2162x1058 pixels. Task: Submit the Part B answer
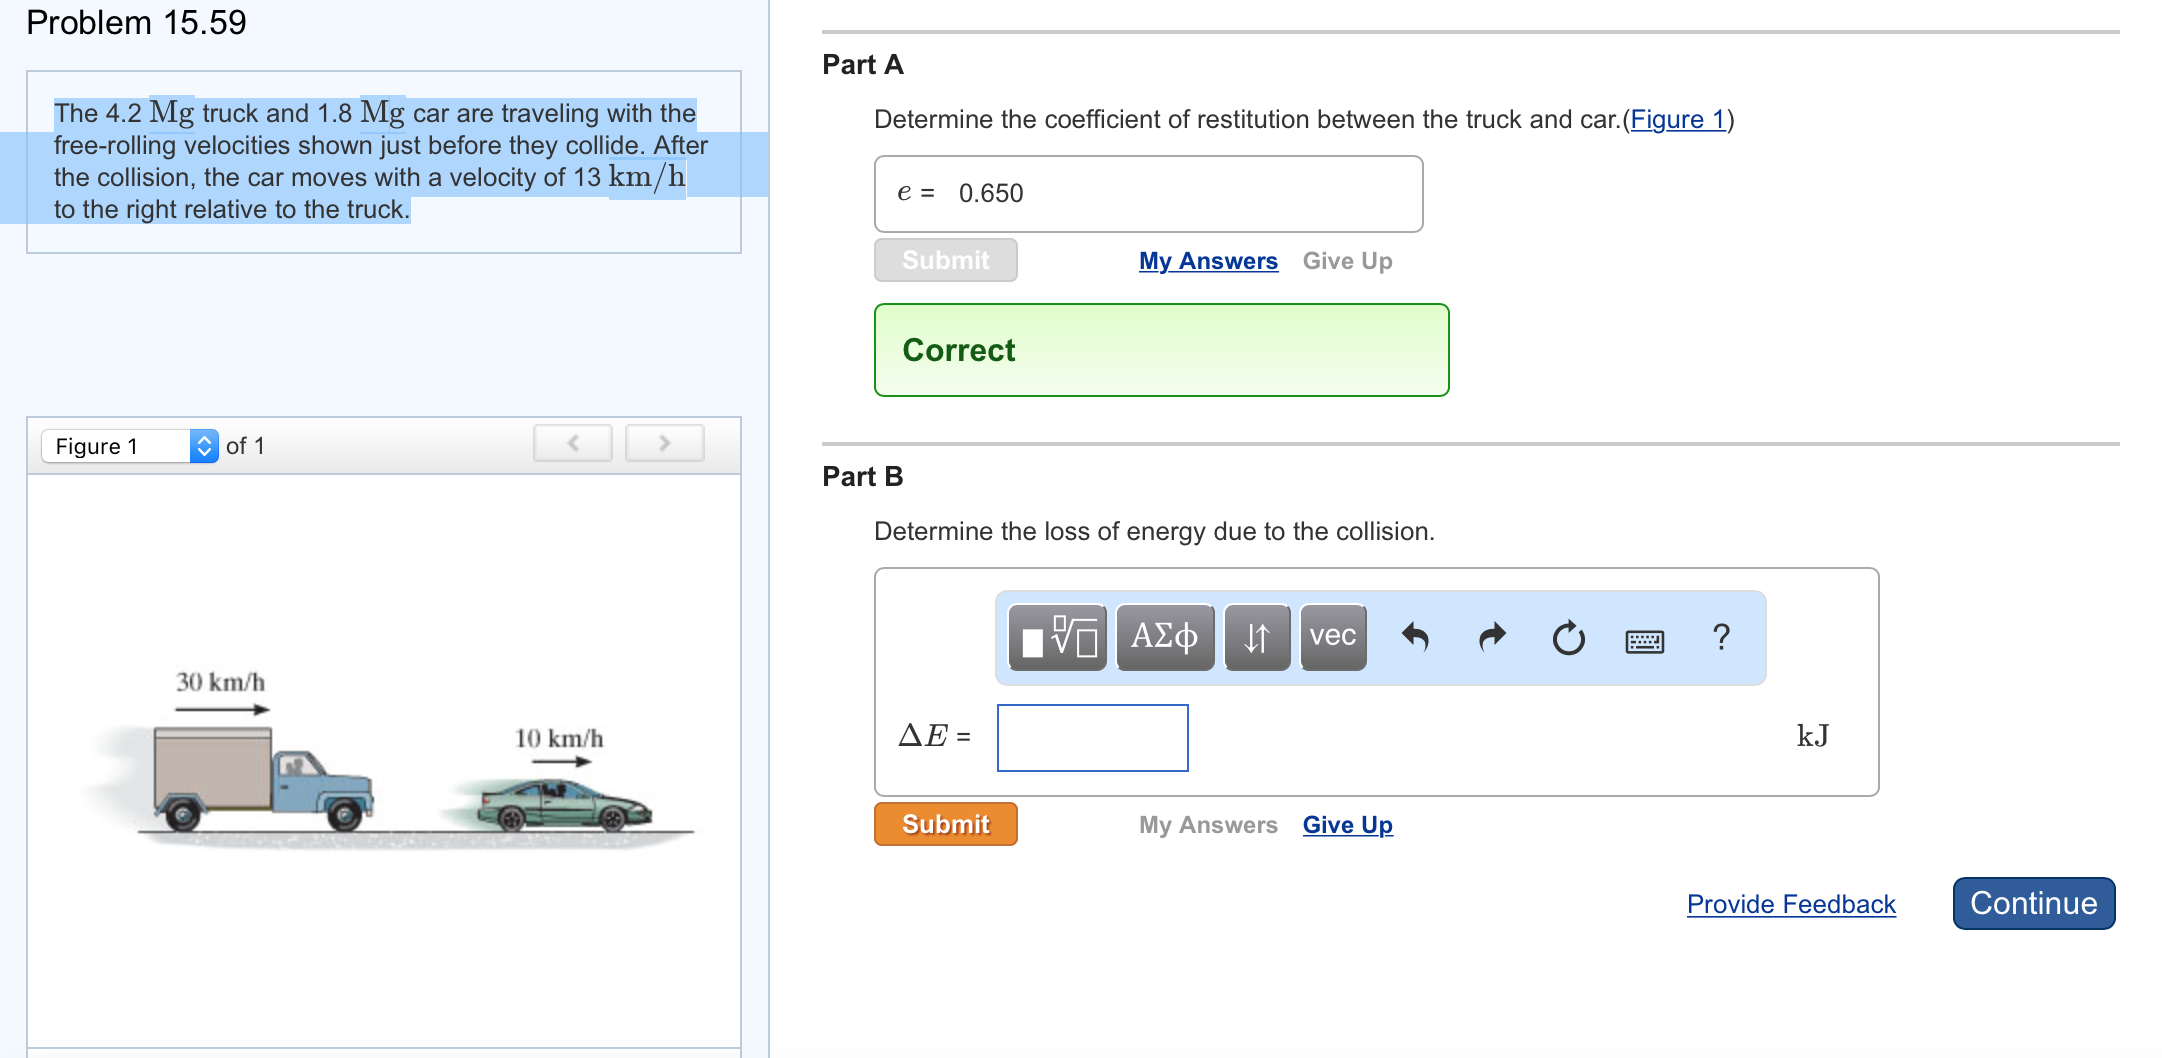(x=946, y=824)
